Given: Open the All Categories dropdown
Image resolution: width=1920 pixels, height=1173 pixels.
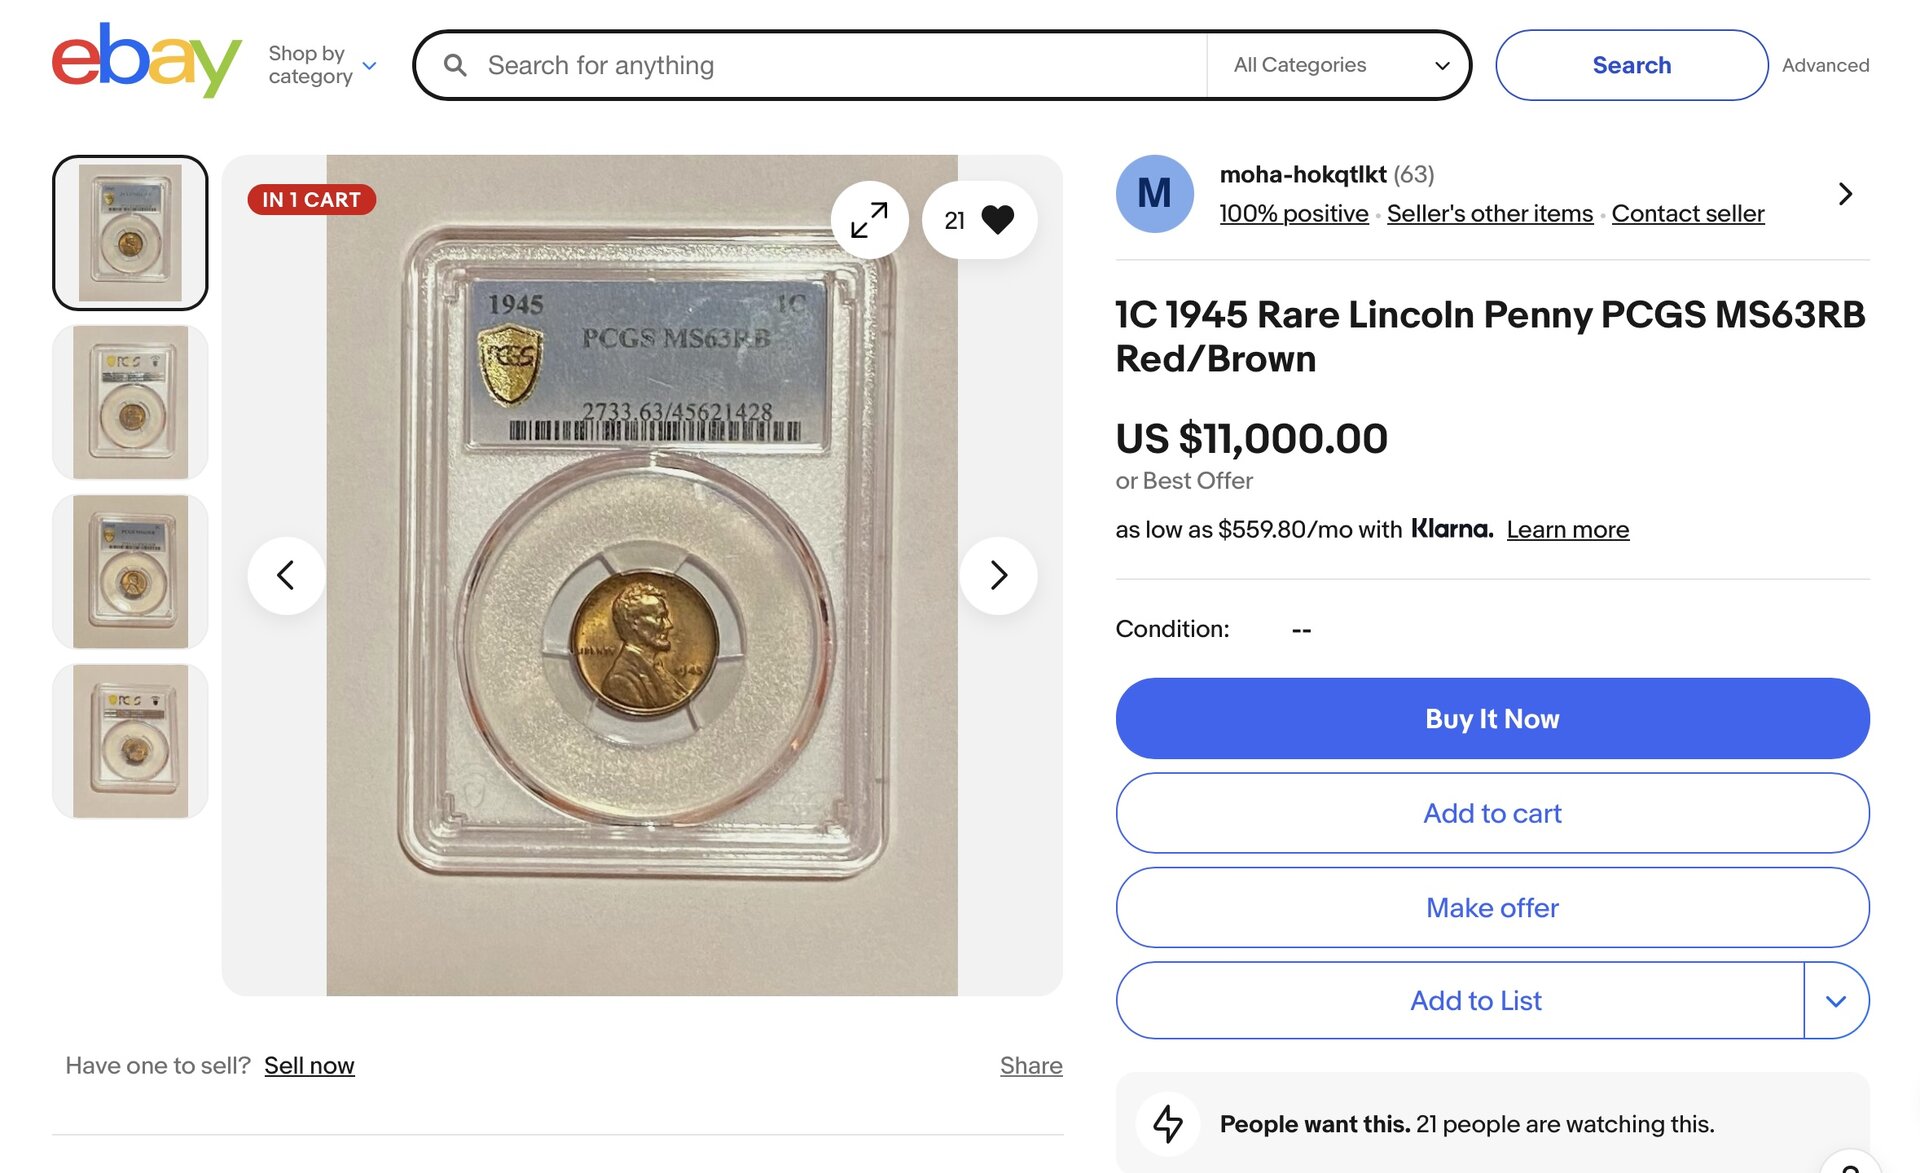Looking at the screenshot, I should 1340,65.
